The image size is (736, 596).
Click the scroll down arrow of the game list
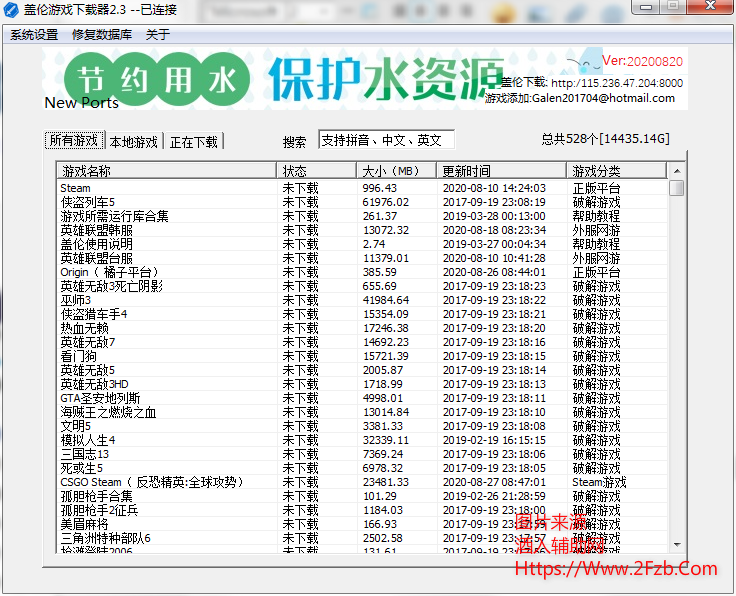point(677,543)
